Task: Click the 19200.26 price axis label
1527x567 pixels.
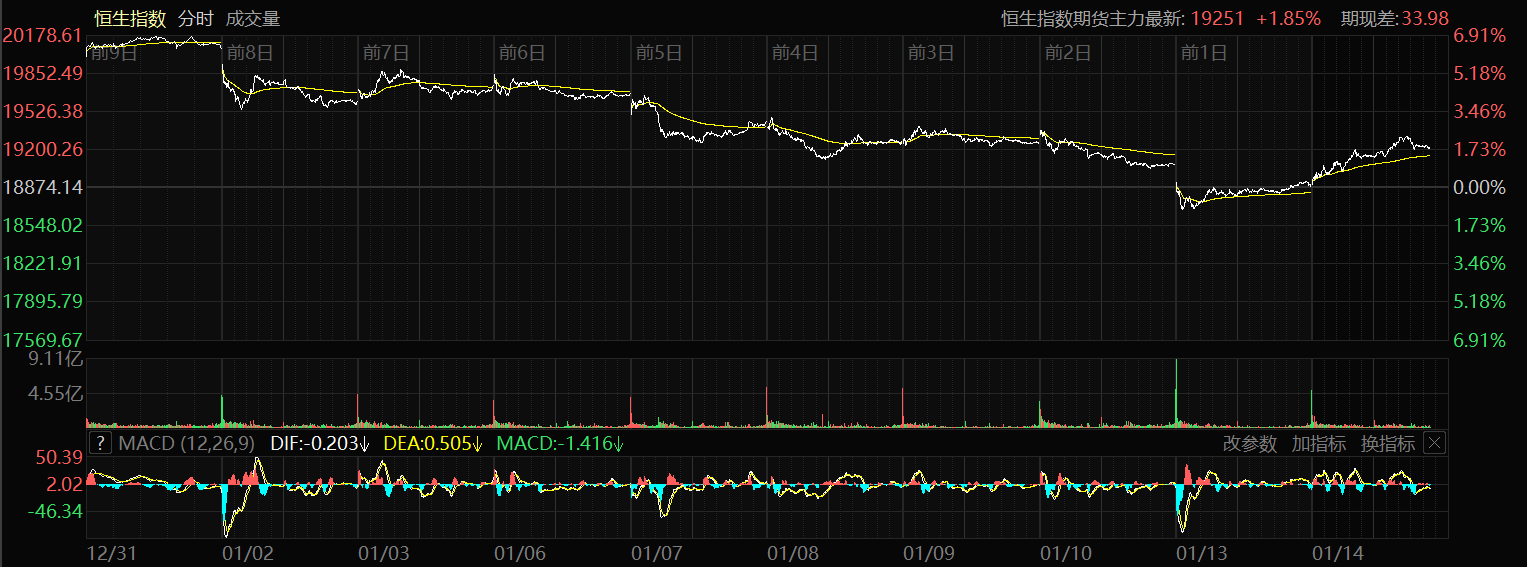Action: click(x=42, y=149)
